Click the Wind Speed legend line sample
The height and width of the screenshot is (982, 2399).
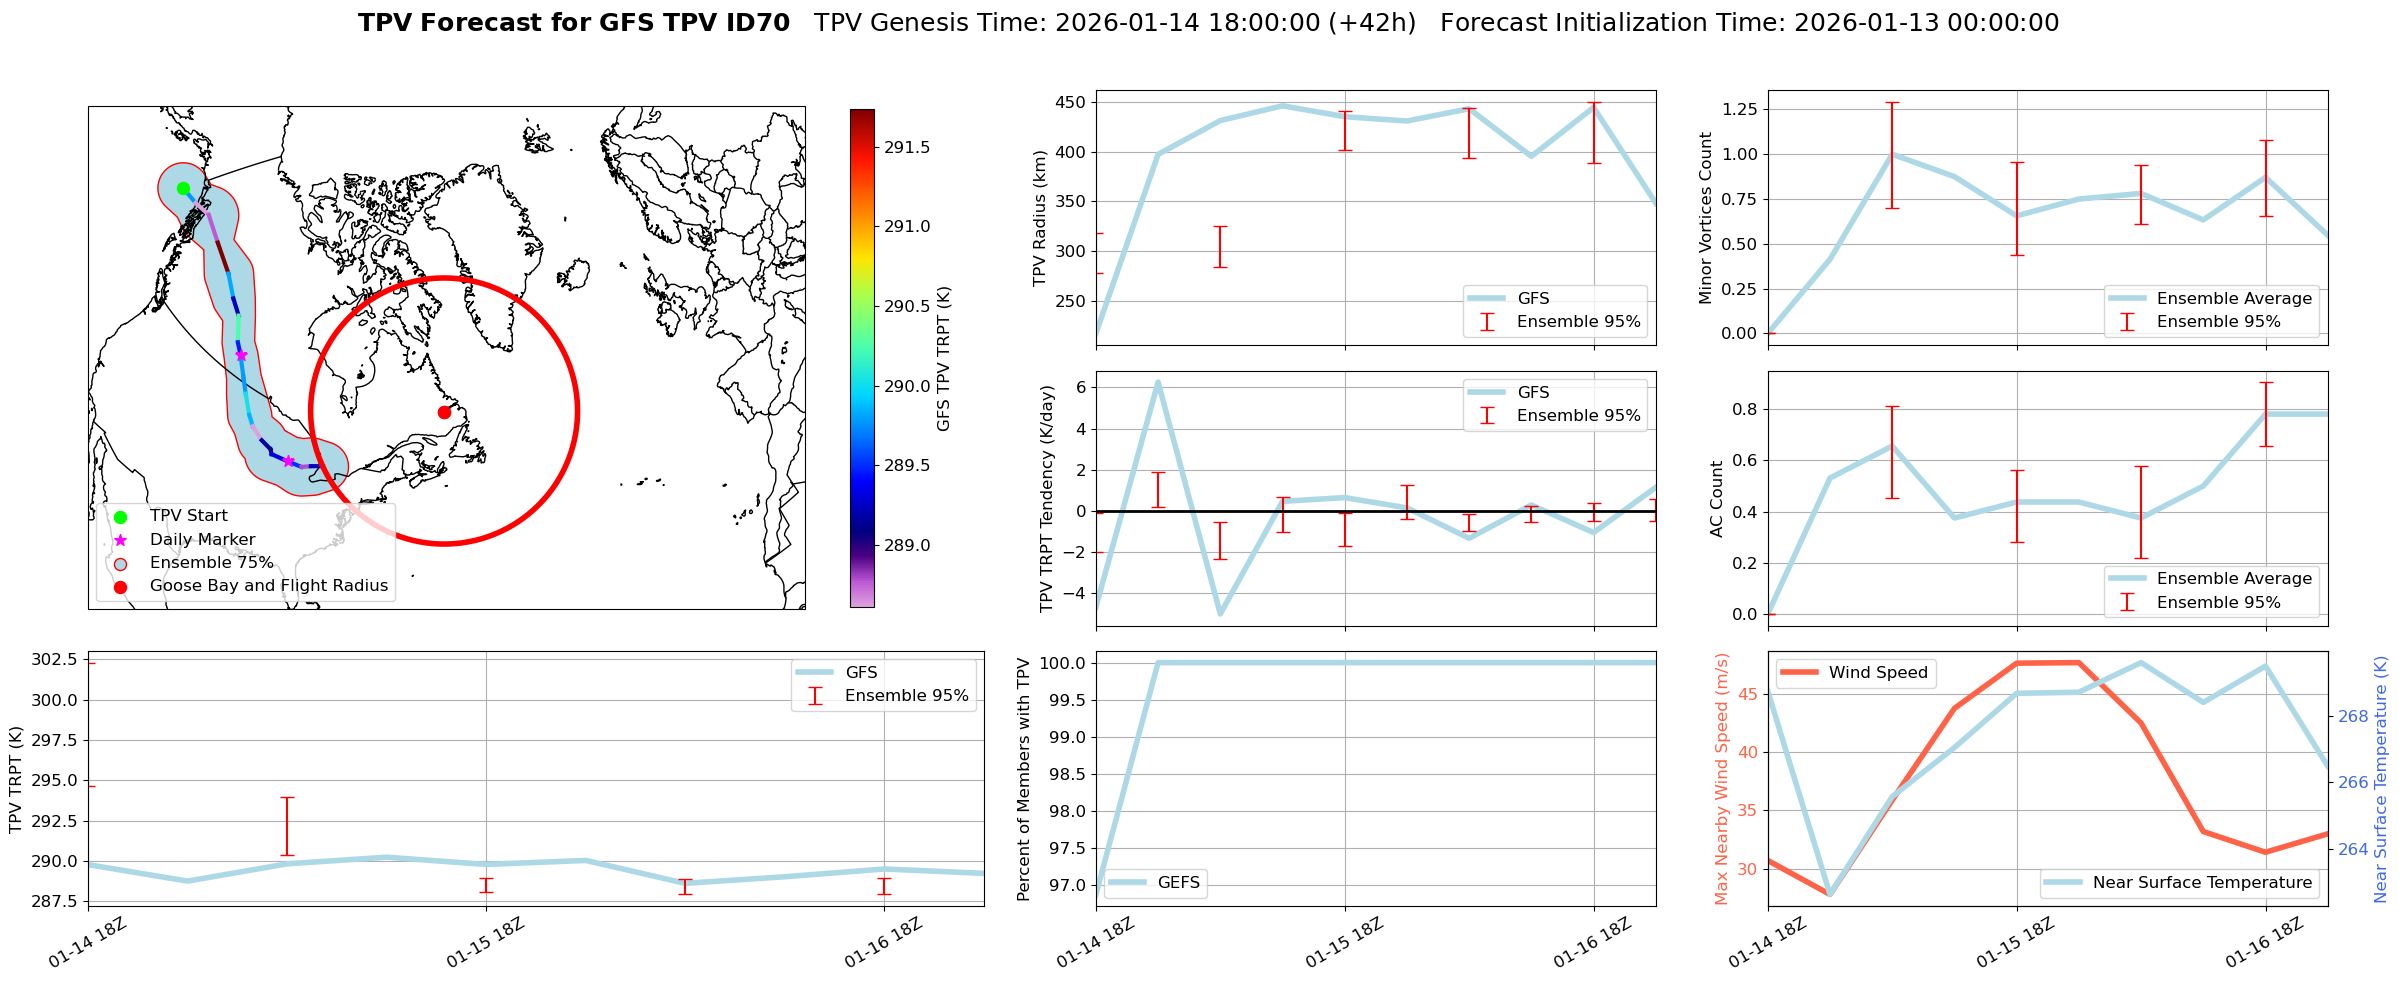tap(1799, 673)
